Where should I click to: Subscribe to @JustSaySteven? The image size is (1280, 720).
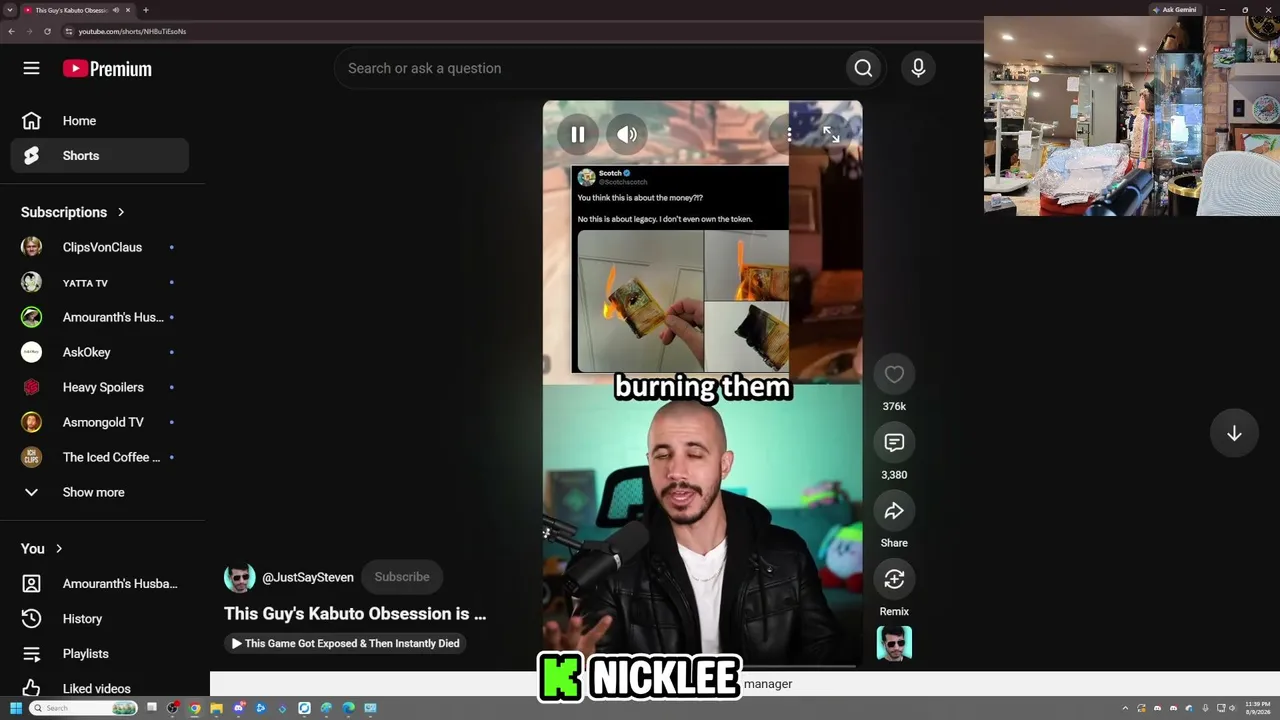point(402,577)
